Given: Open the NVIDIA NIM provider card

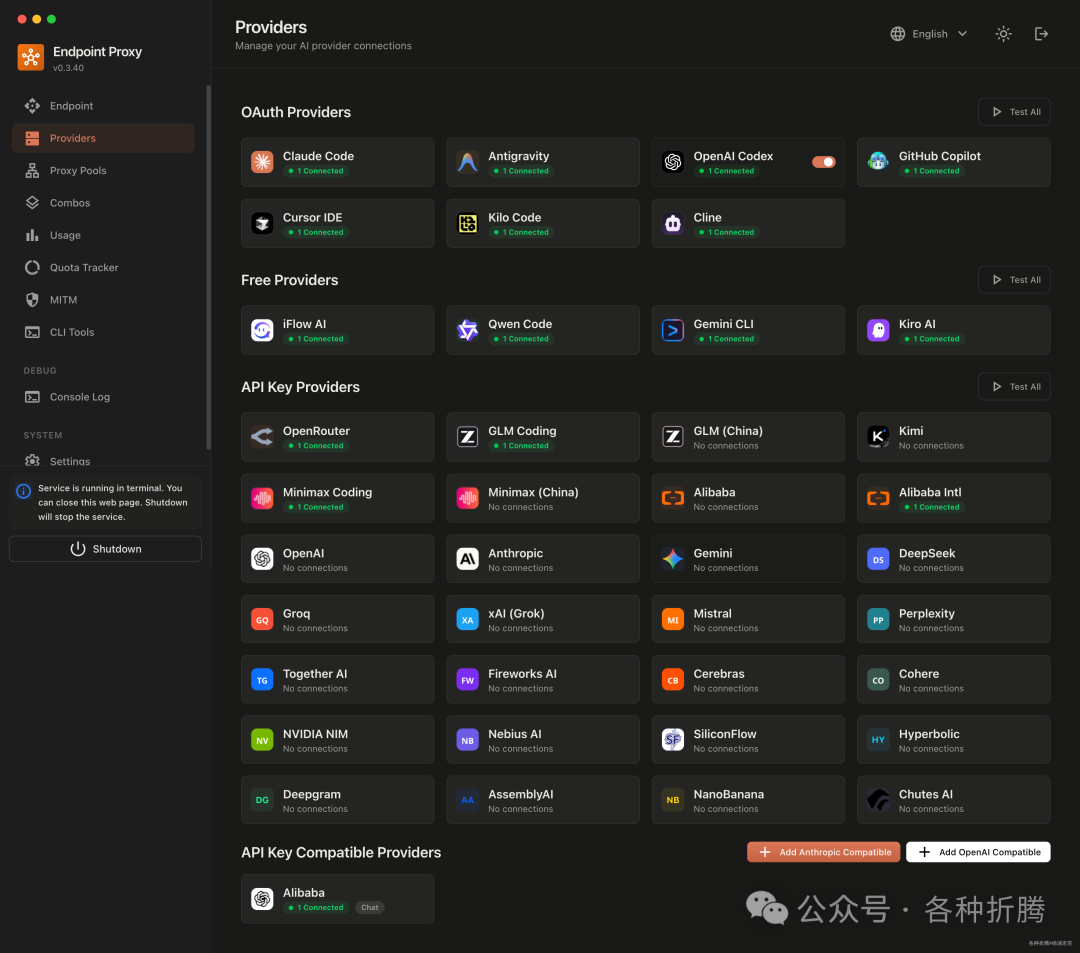Looking at the screenshot, I should click(338, 740).
